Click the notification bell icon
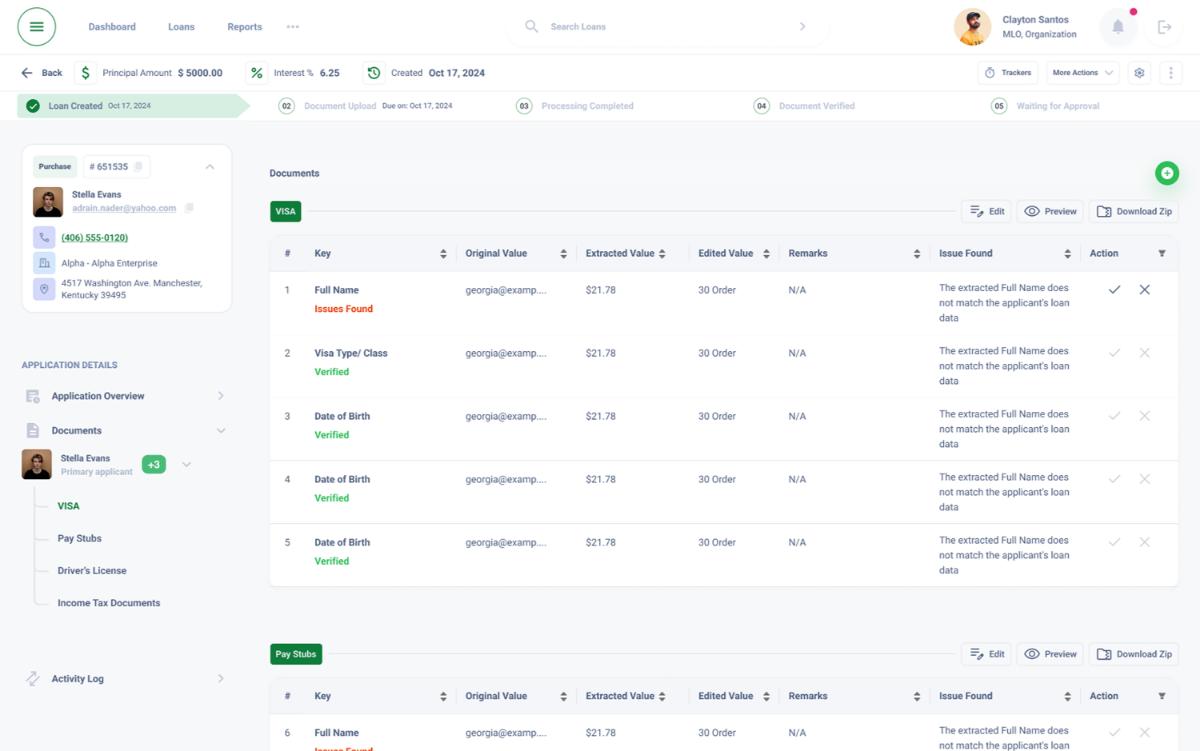The image size is (1200, 751). click(x=1118, y=27)
